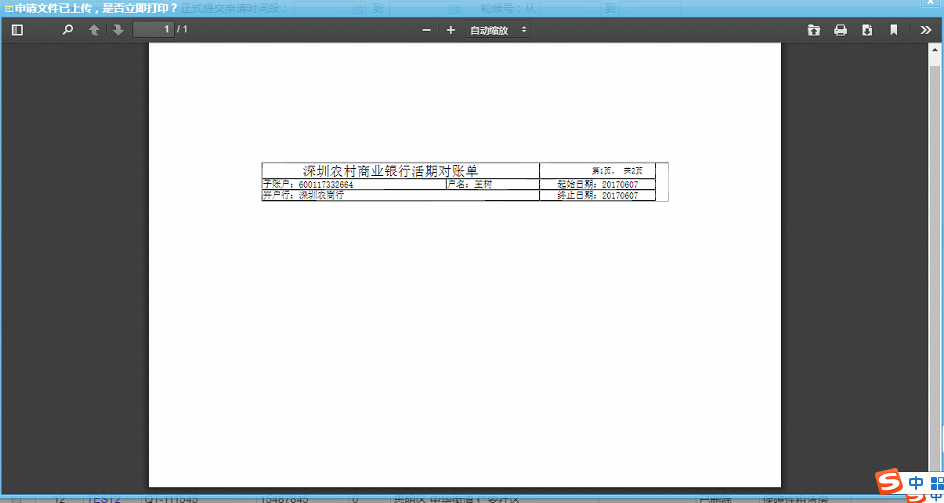Print the document via printer icon
The image size is (944, 503).
click(x=840, y=30)
